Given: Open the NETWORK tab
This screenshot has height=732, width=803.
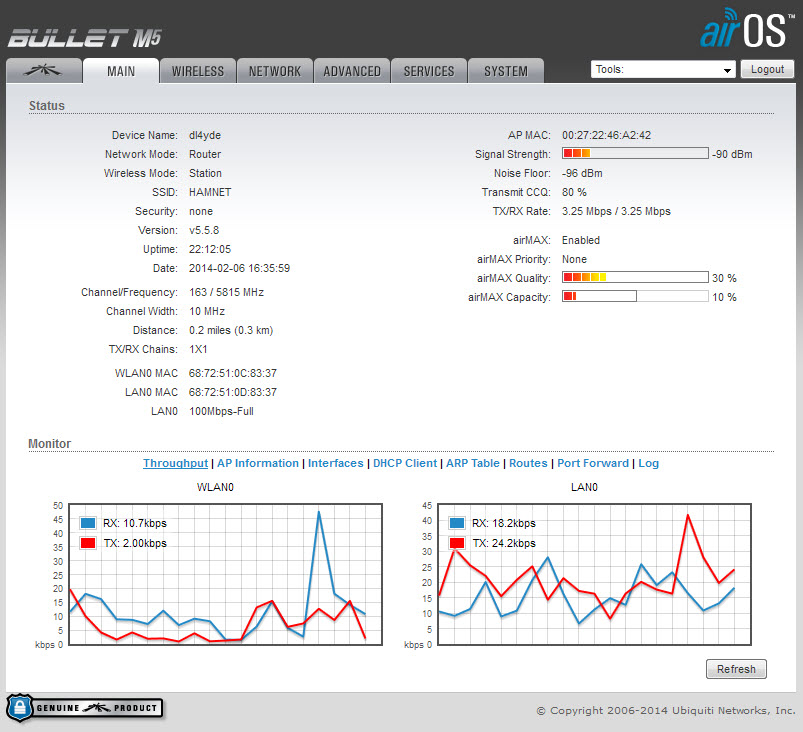Looking at the screenshot, I should point(275,71).
